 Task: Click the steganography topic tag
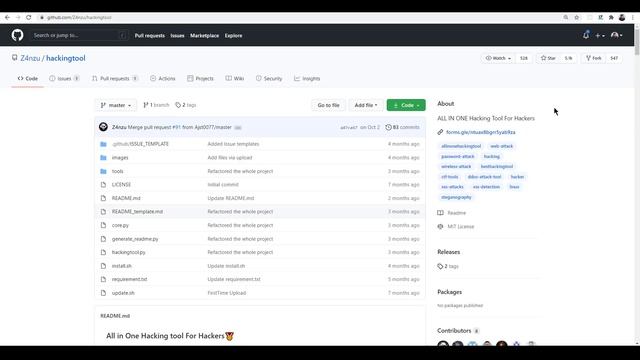456,197
